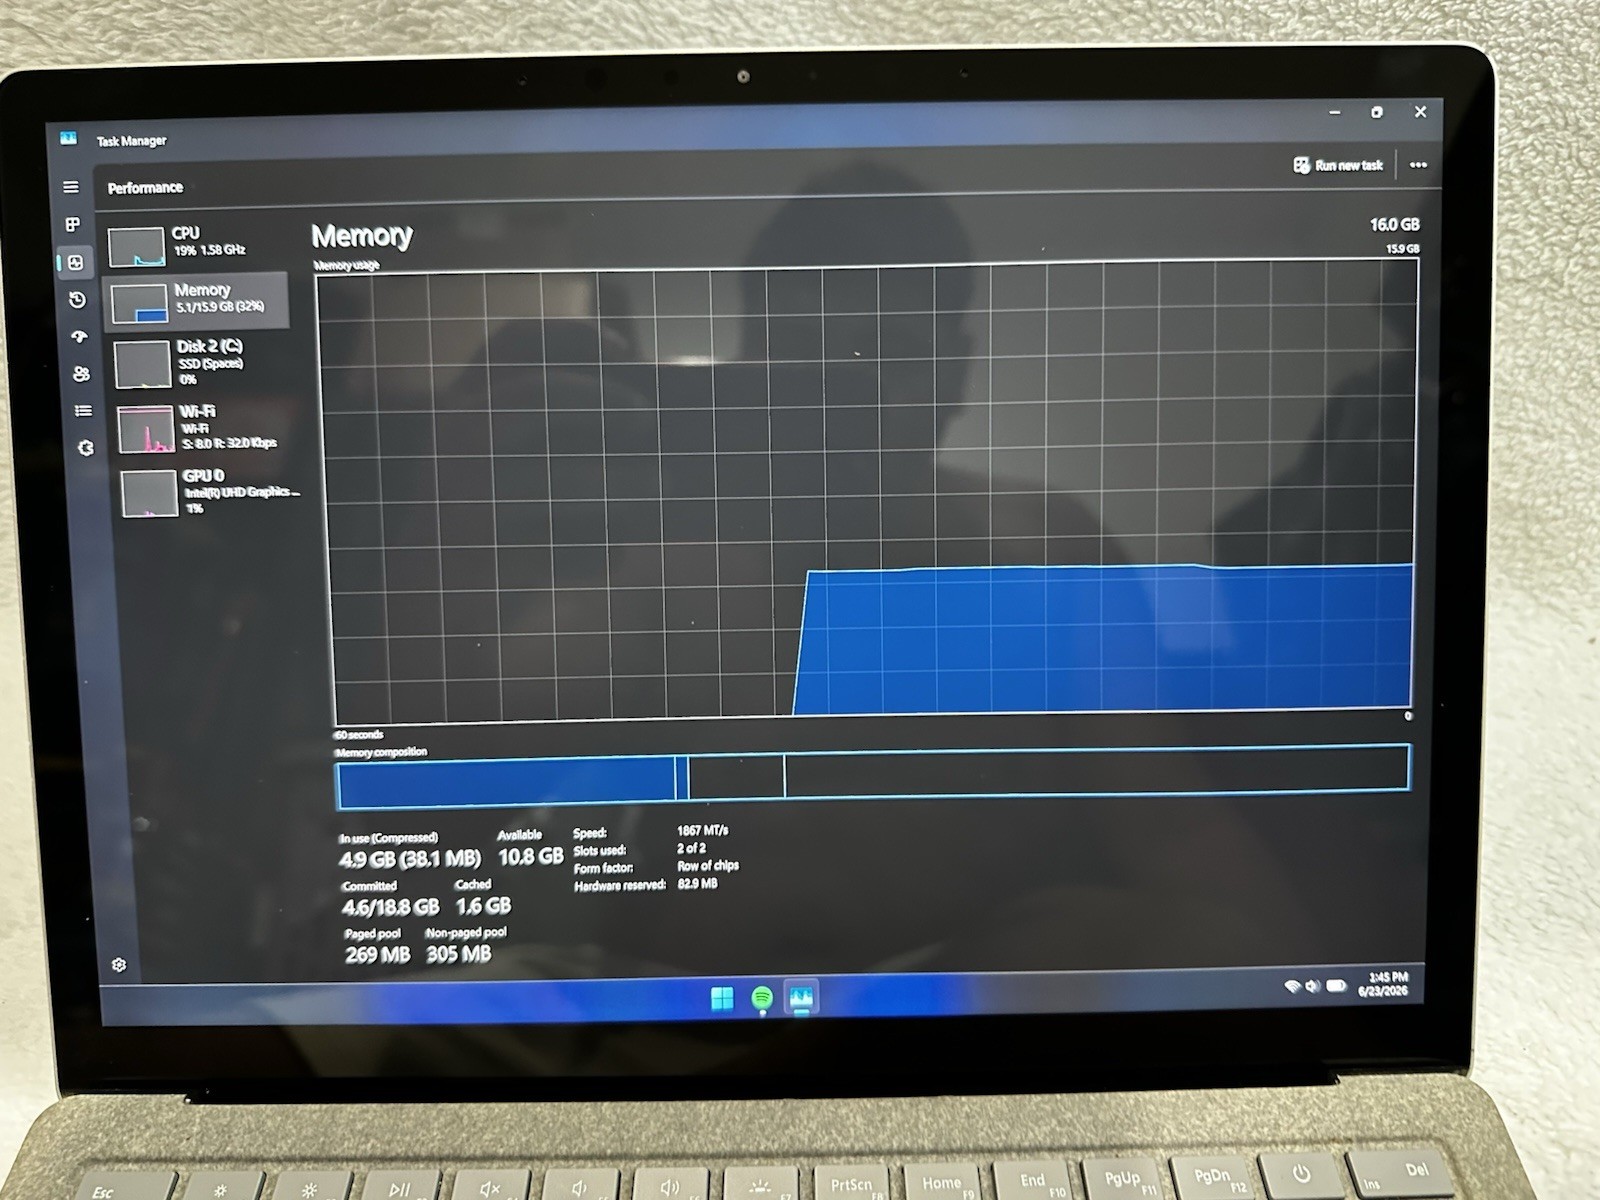Click the '4.6/18.8 GB' committed value
The width and height of the screenshot is (1600, 1200).
pos(390,907)
